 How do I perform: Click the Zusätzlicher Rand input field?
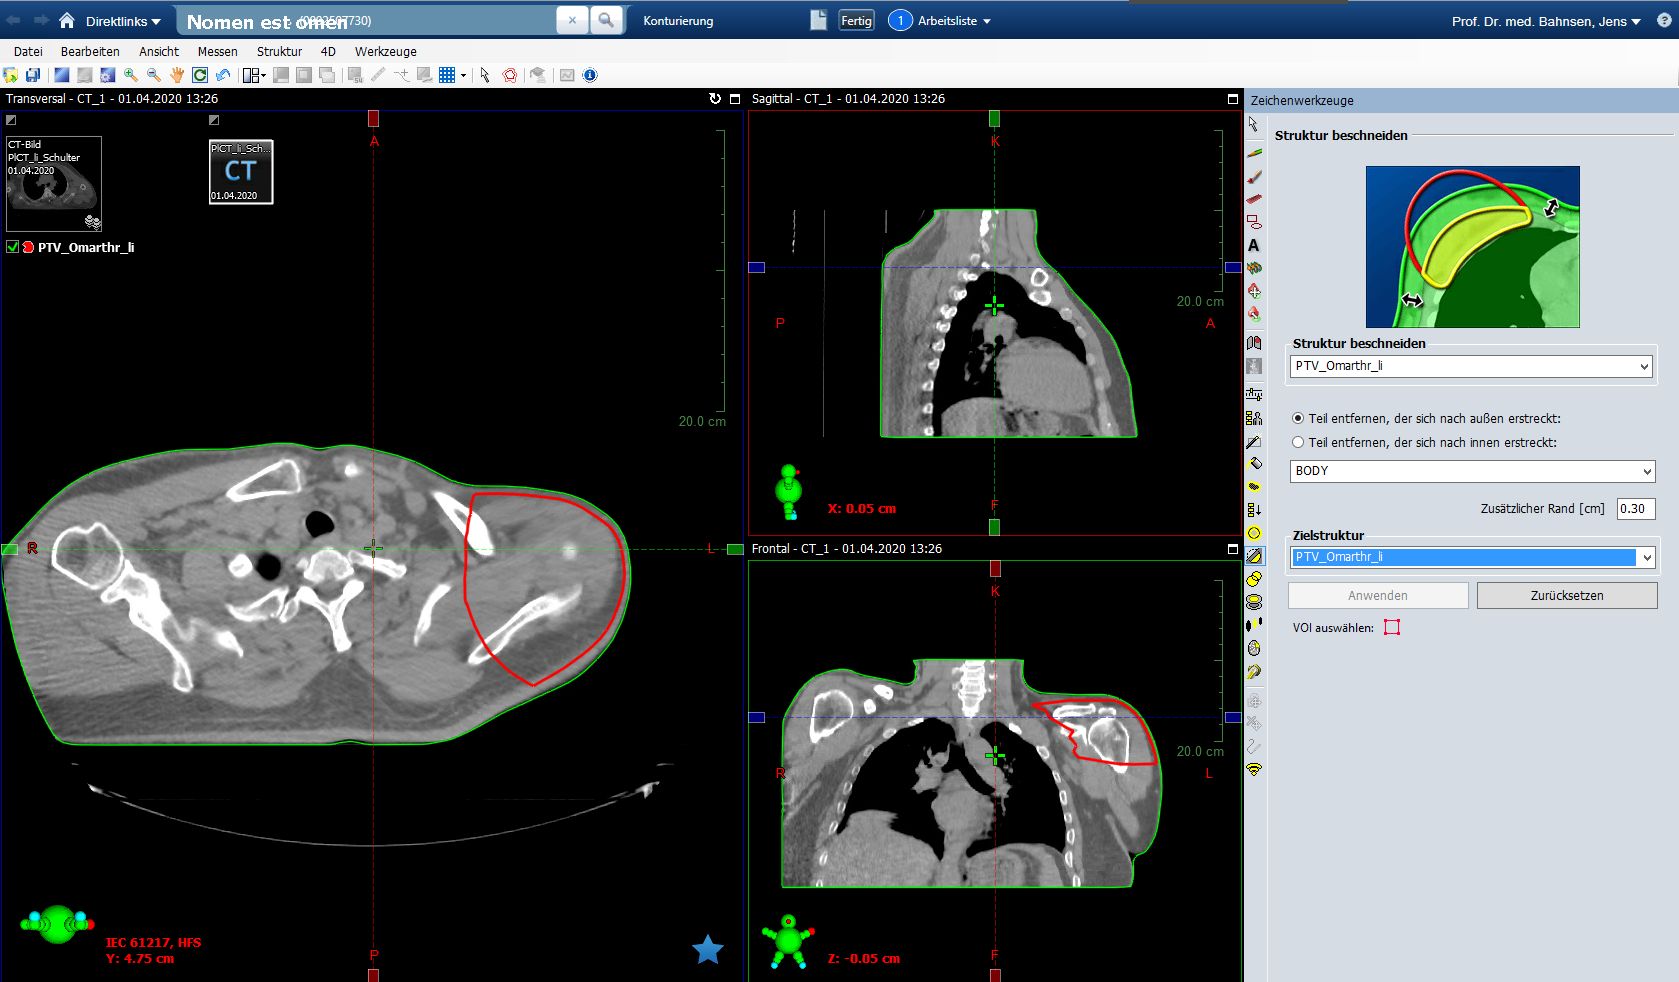tap(1635, 509)
